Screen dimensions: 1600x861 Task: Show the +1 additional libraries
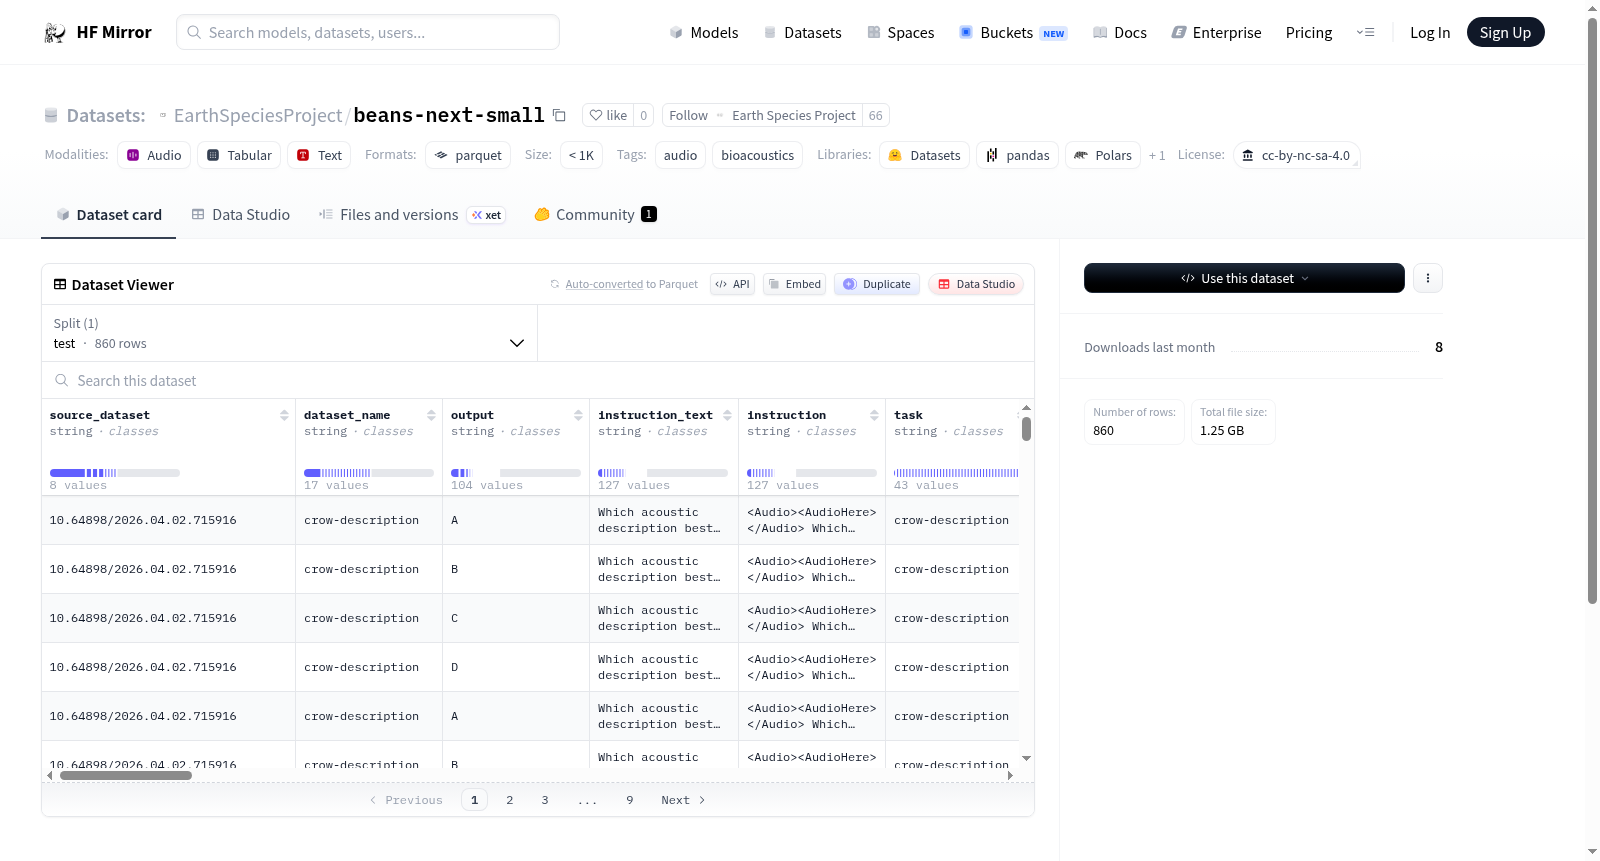1157,155
